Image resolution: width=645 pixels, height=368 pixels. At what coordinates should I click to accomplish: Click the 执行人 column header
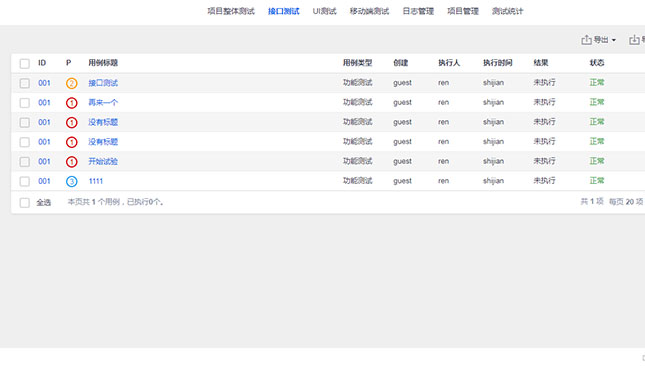point(449,63)
